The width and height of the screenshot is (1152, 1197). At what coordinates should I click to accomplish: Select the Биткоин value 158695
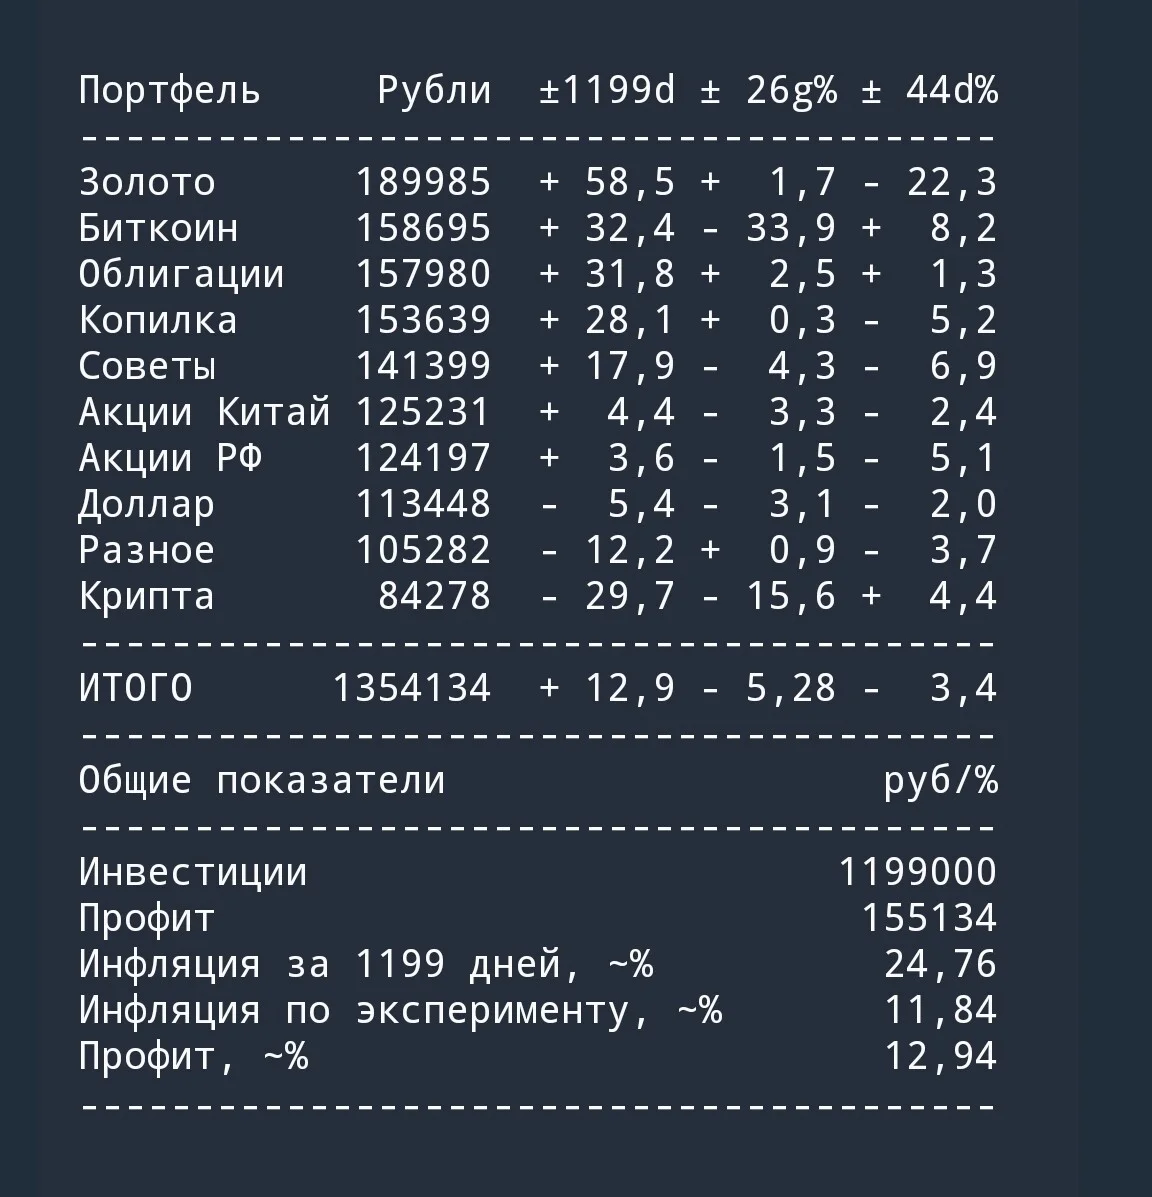pyautogui.click(x=424, y=227)
